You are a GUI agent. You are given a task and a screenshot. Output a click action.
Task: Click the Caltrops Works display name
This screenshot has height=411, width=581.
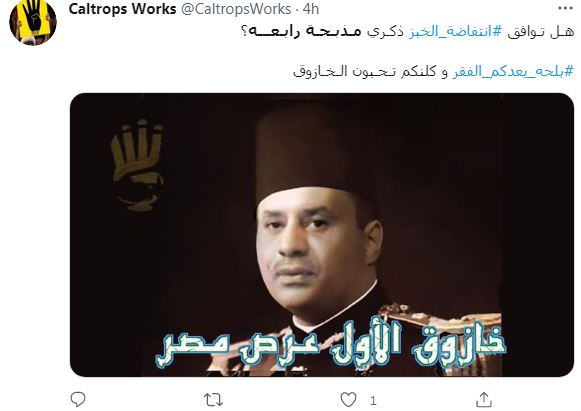click(122, 9)
